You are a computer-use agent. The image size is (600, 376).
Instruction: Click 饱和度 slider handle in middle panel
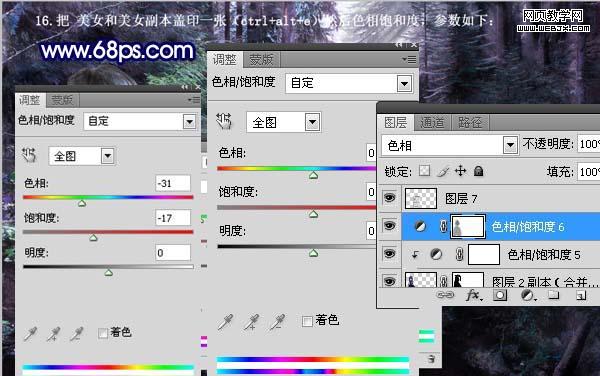click(x=313, y=214)
